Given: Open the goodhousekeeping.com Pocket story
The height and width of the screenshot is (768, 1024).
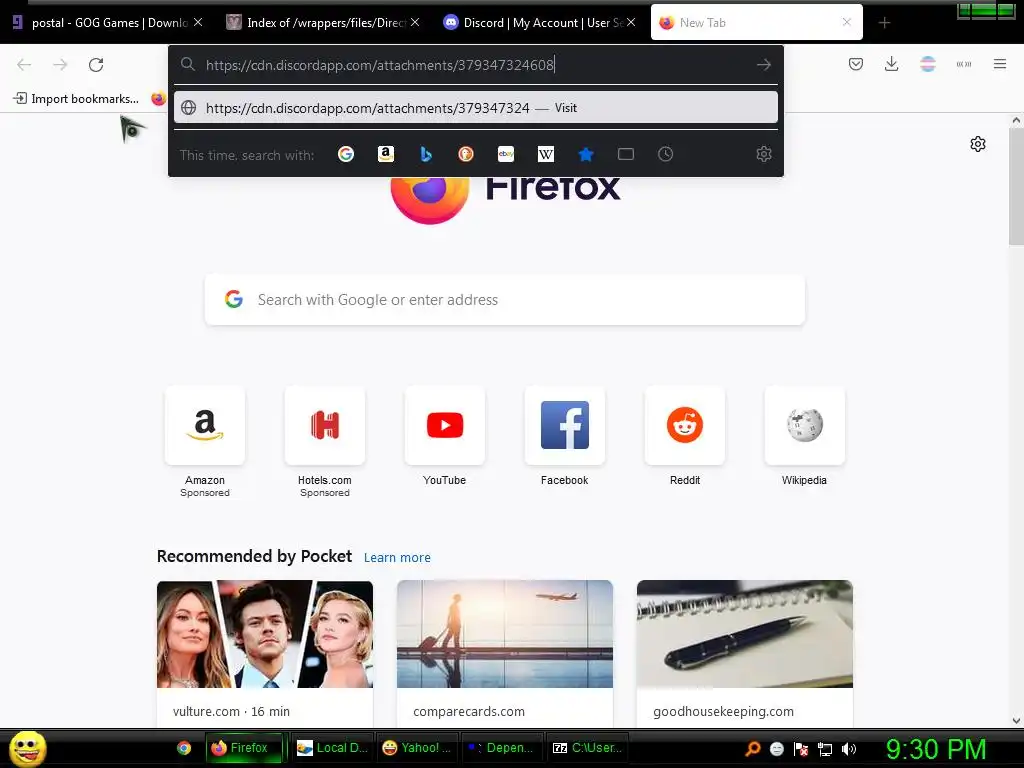Looking at the screenshot, I should click(x=744, y=653).
